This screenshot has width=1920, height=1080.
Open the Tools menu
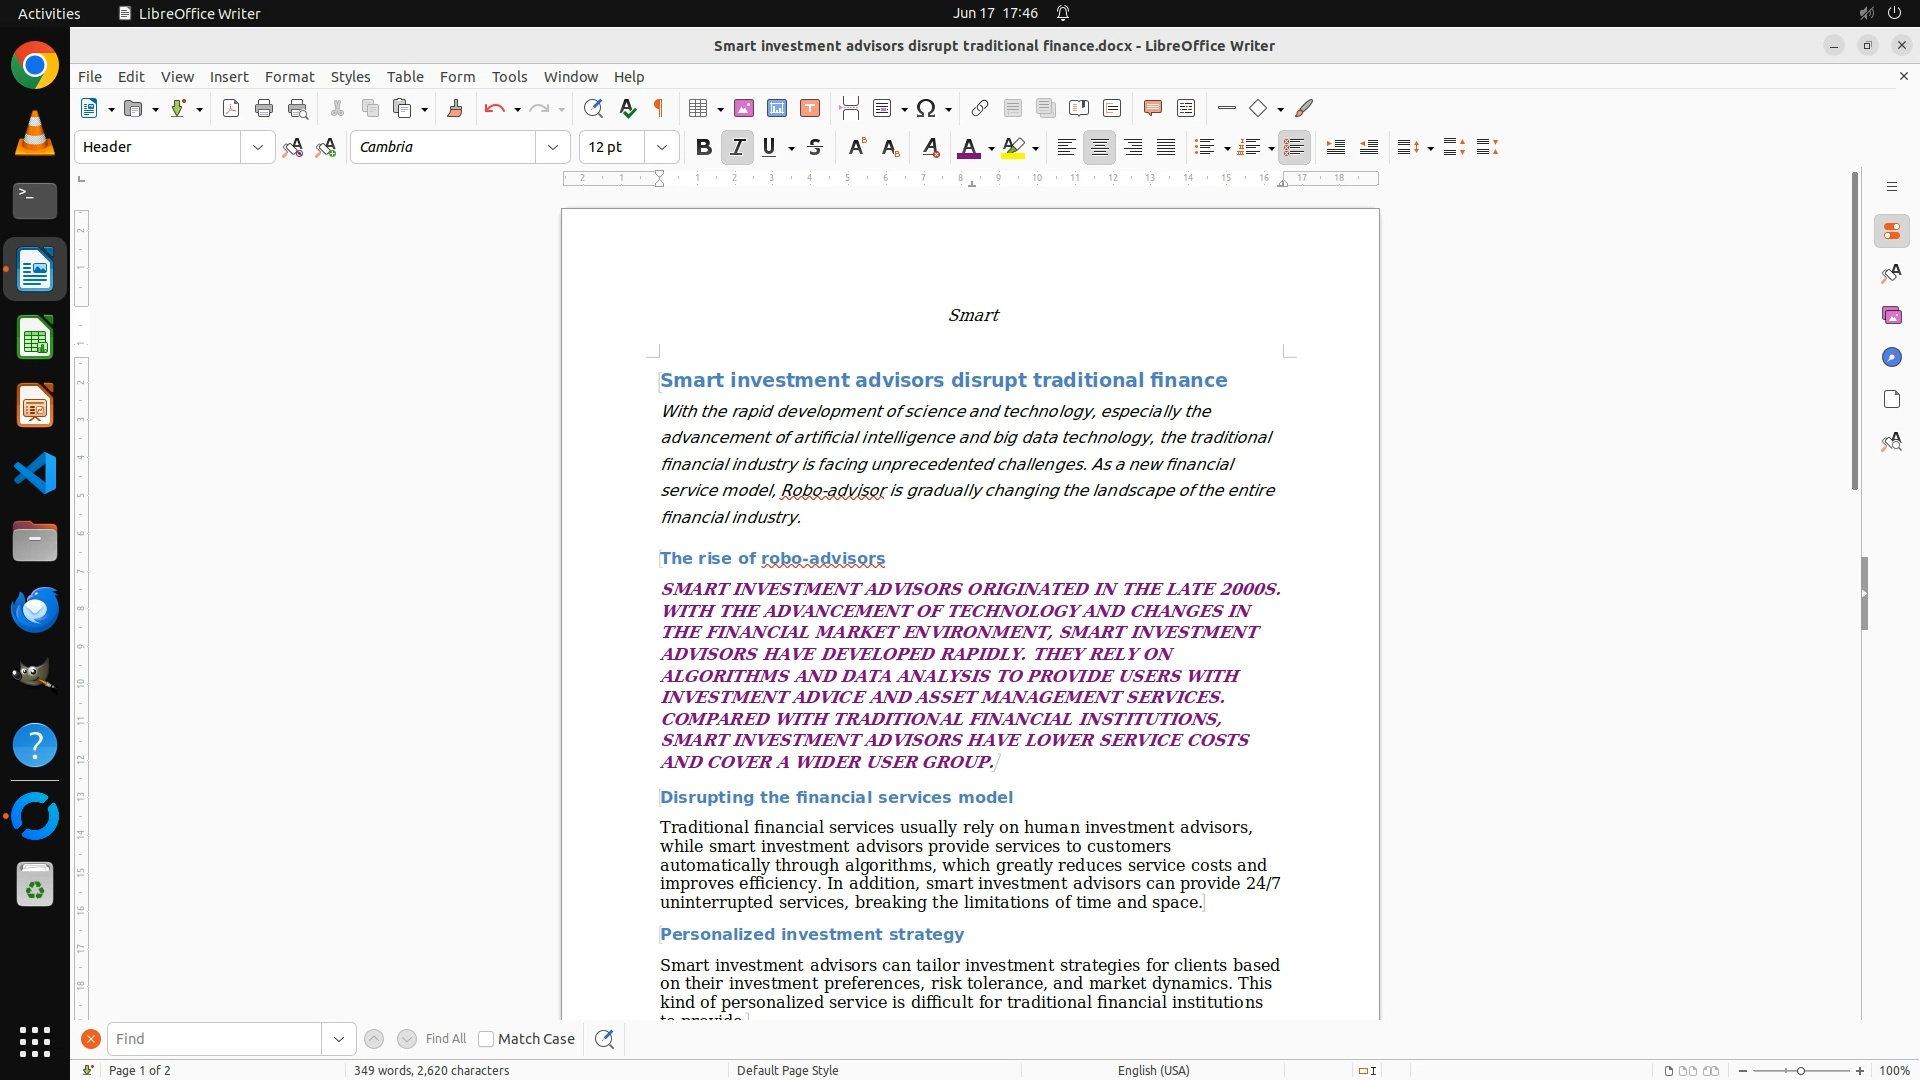coord(509,76)
